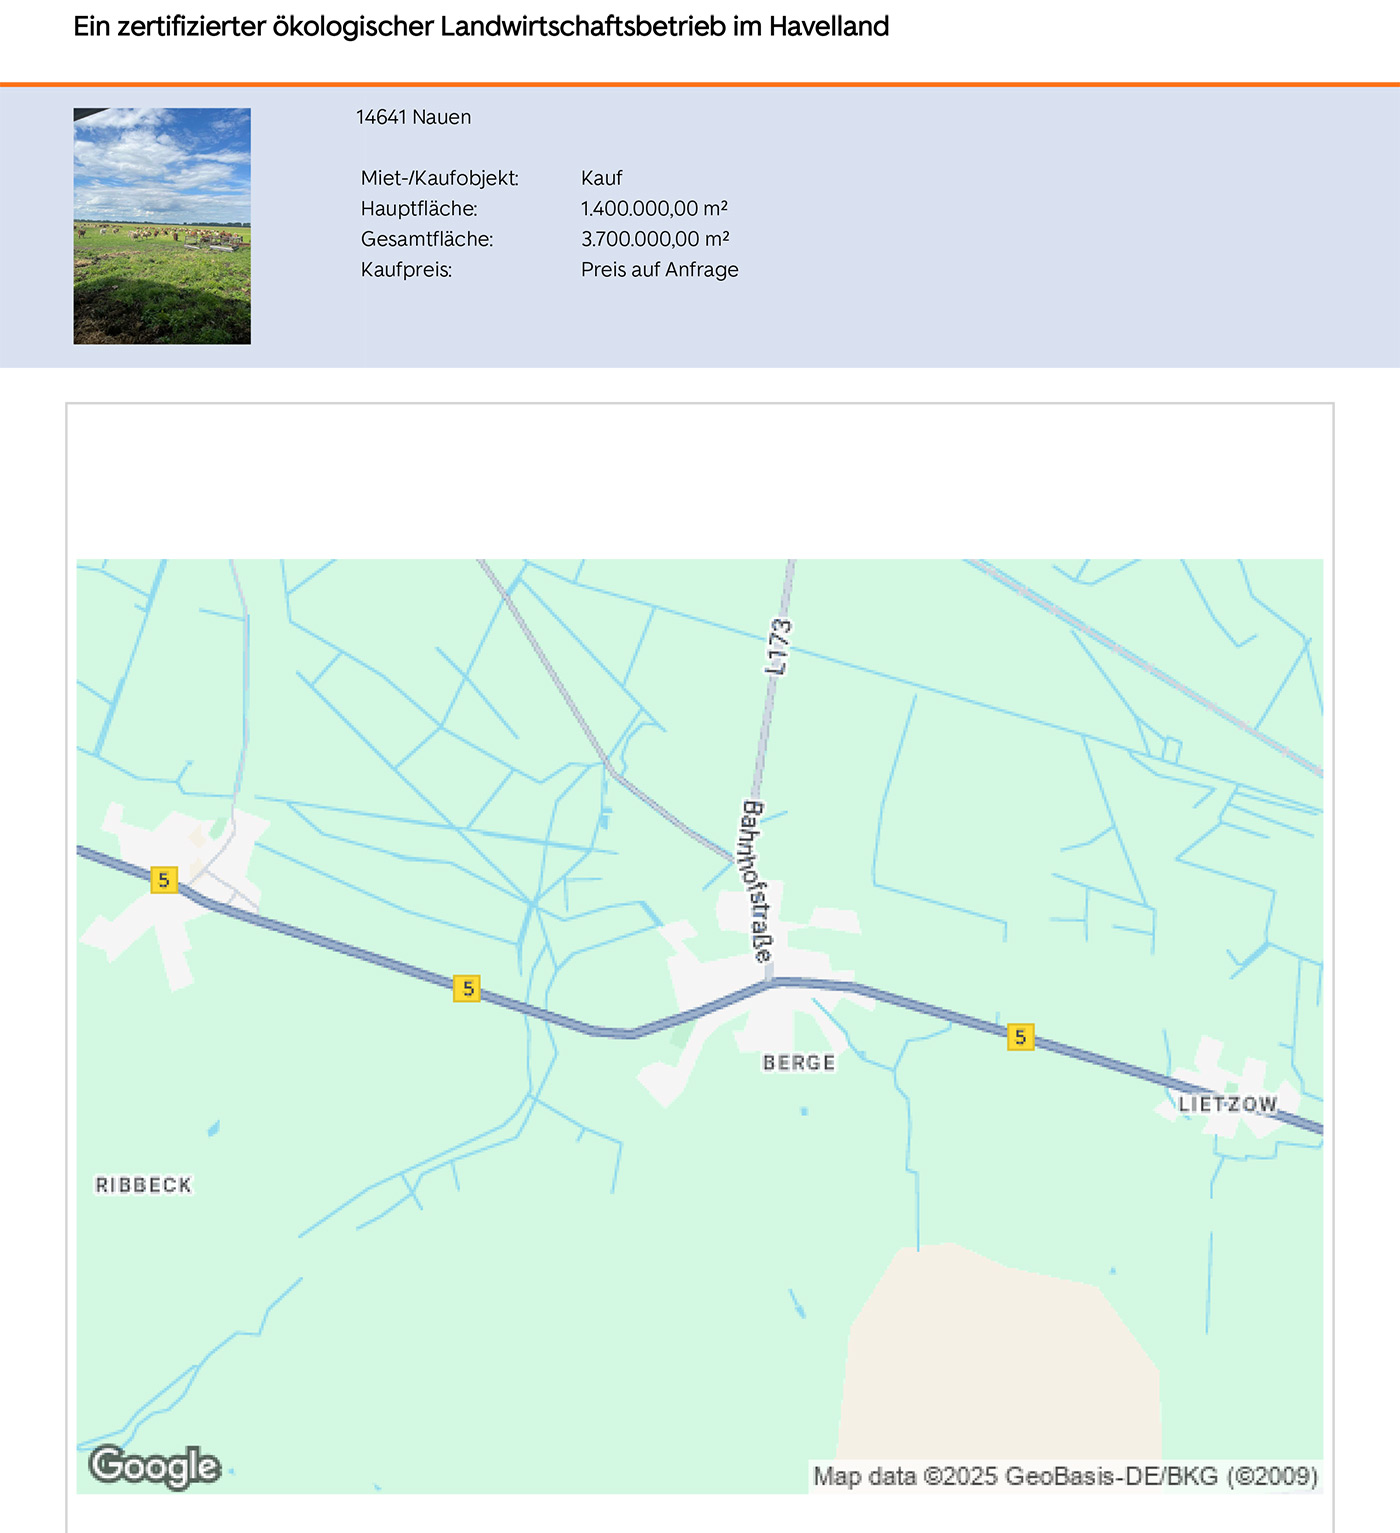Image resolution: width=1400 pixels, height=1533 pixels.
Task: Click the Kauf value for Miet-/Kaufobjekt
Action: pyautogui.click(x=602, y=178)
